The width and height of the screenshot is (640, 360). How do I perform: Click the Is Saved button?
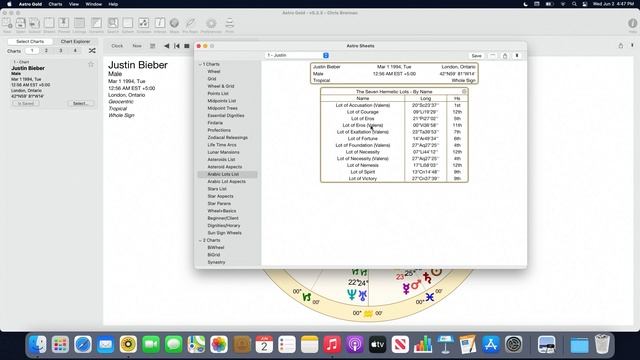[x=26, y=103]
